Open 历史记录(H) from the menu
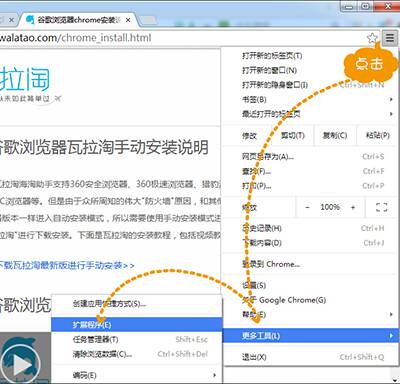 [x=310, y=228]
